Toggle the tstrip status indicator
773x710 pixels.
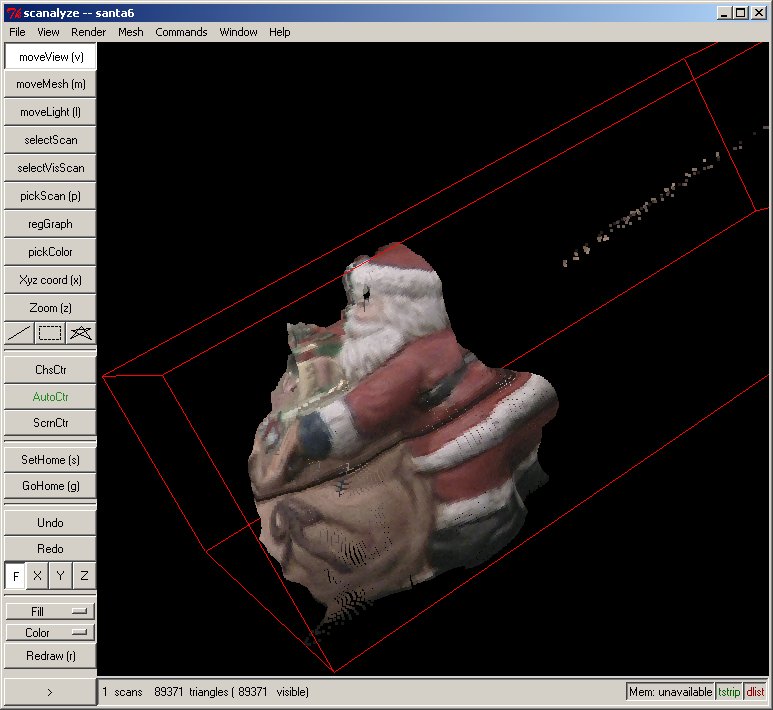[x=729, y=692]
